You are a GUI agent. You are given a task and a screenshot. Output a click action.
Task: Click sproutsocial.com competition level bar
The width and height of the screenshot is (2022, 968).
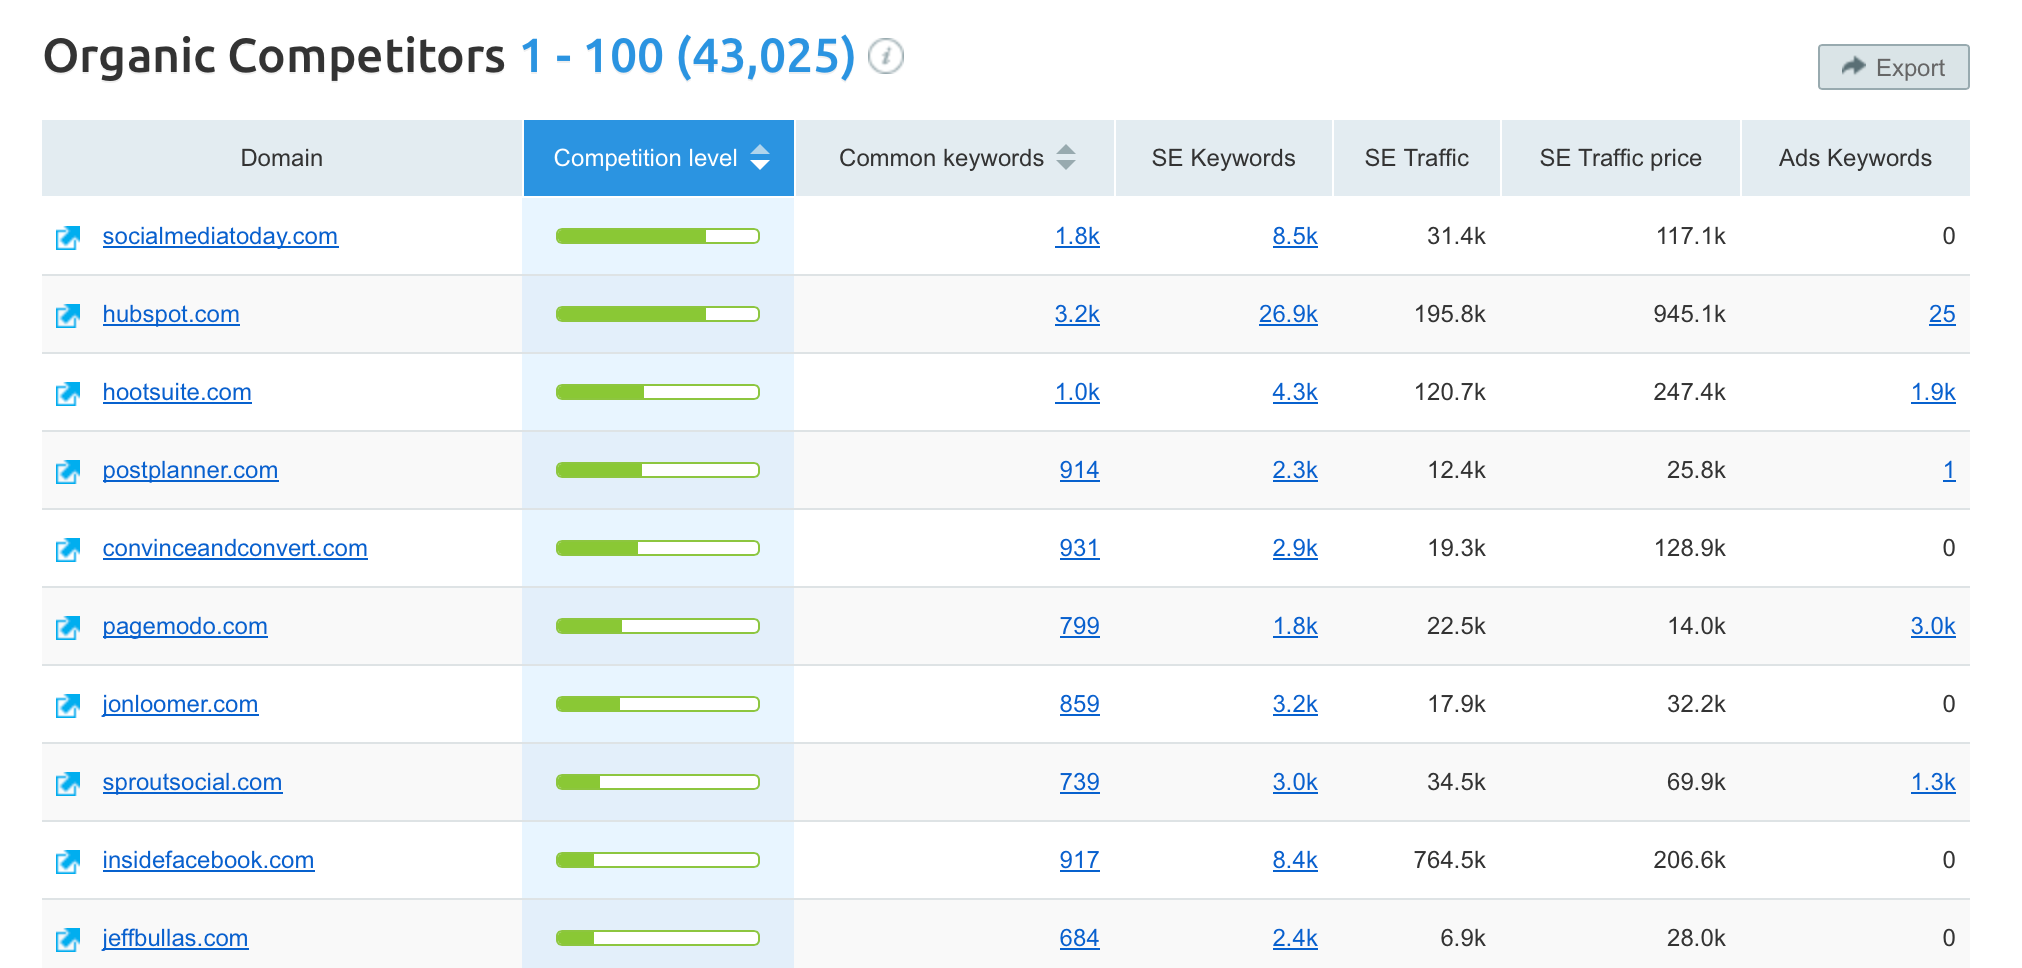(658, 782)
